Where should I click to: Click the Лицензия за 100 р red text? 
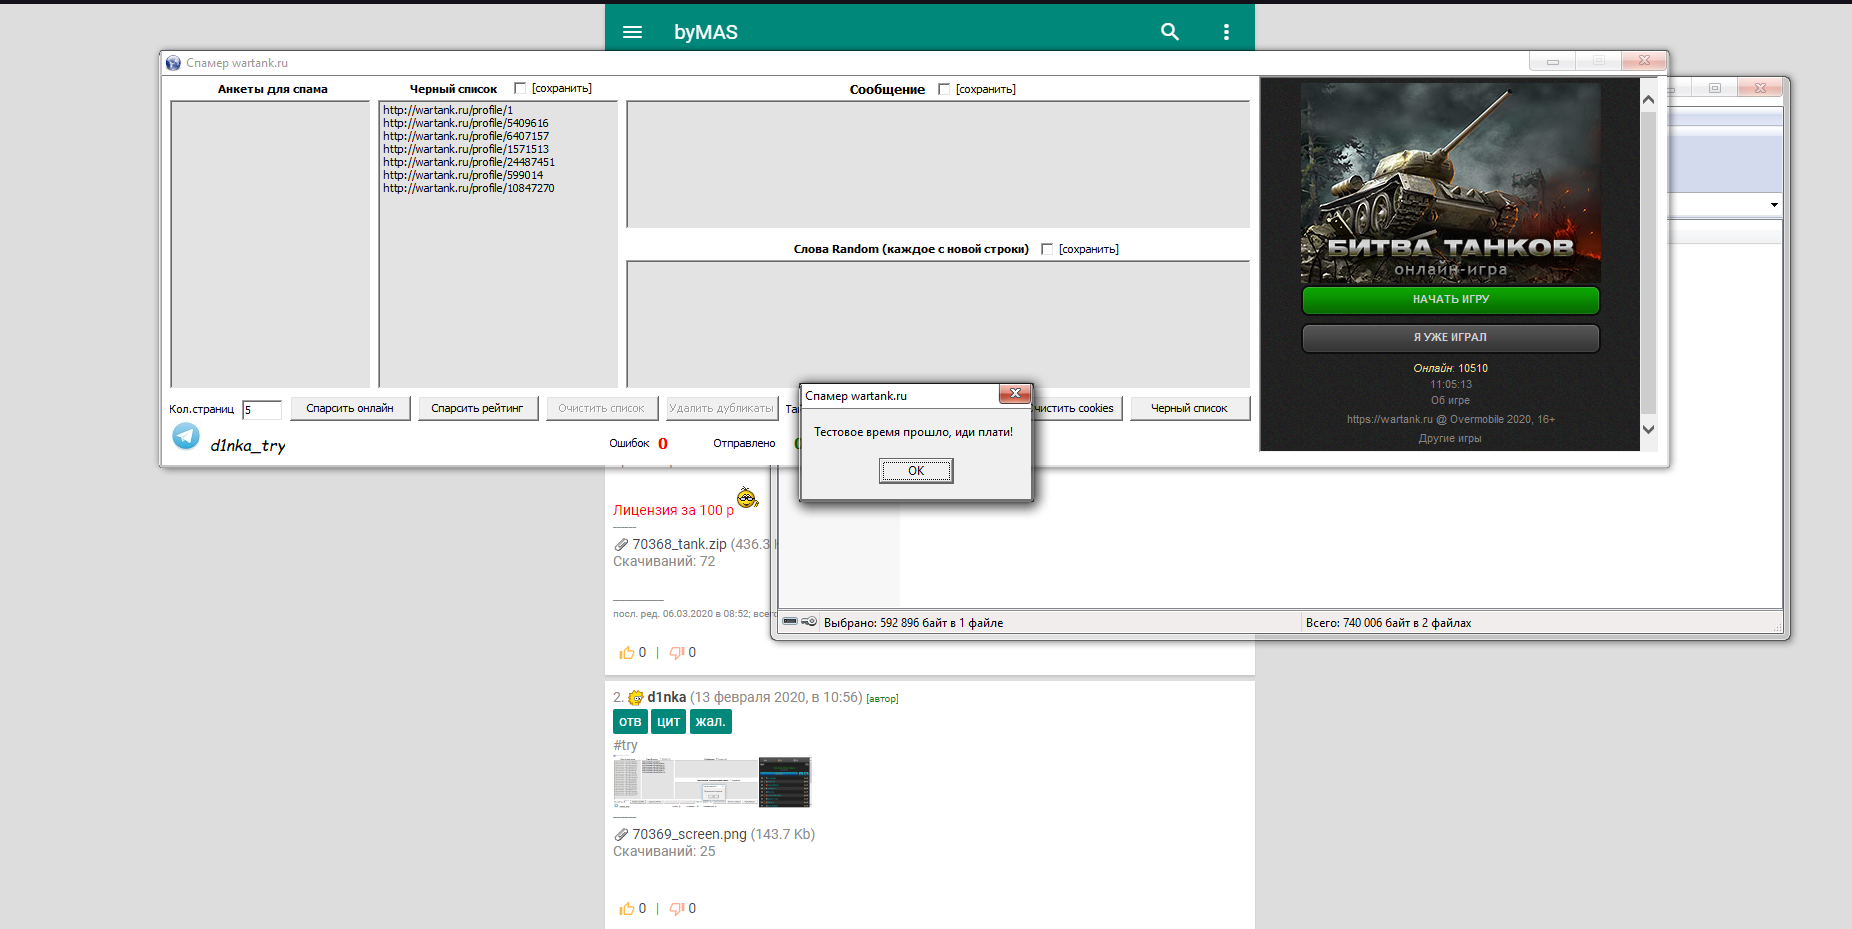coord(673,510)
